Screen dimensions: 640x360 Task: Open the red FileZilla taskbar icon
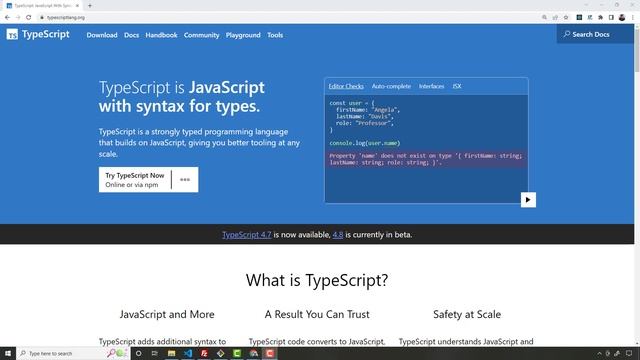[204, 353]
